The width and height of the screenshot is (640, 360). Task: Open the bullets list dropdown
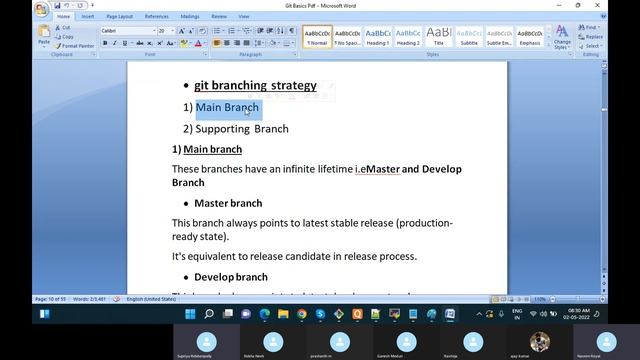[223, 31]
